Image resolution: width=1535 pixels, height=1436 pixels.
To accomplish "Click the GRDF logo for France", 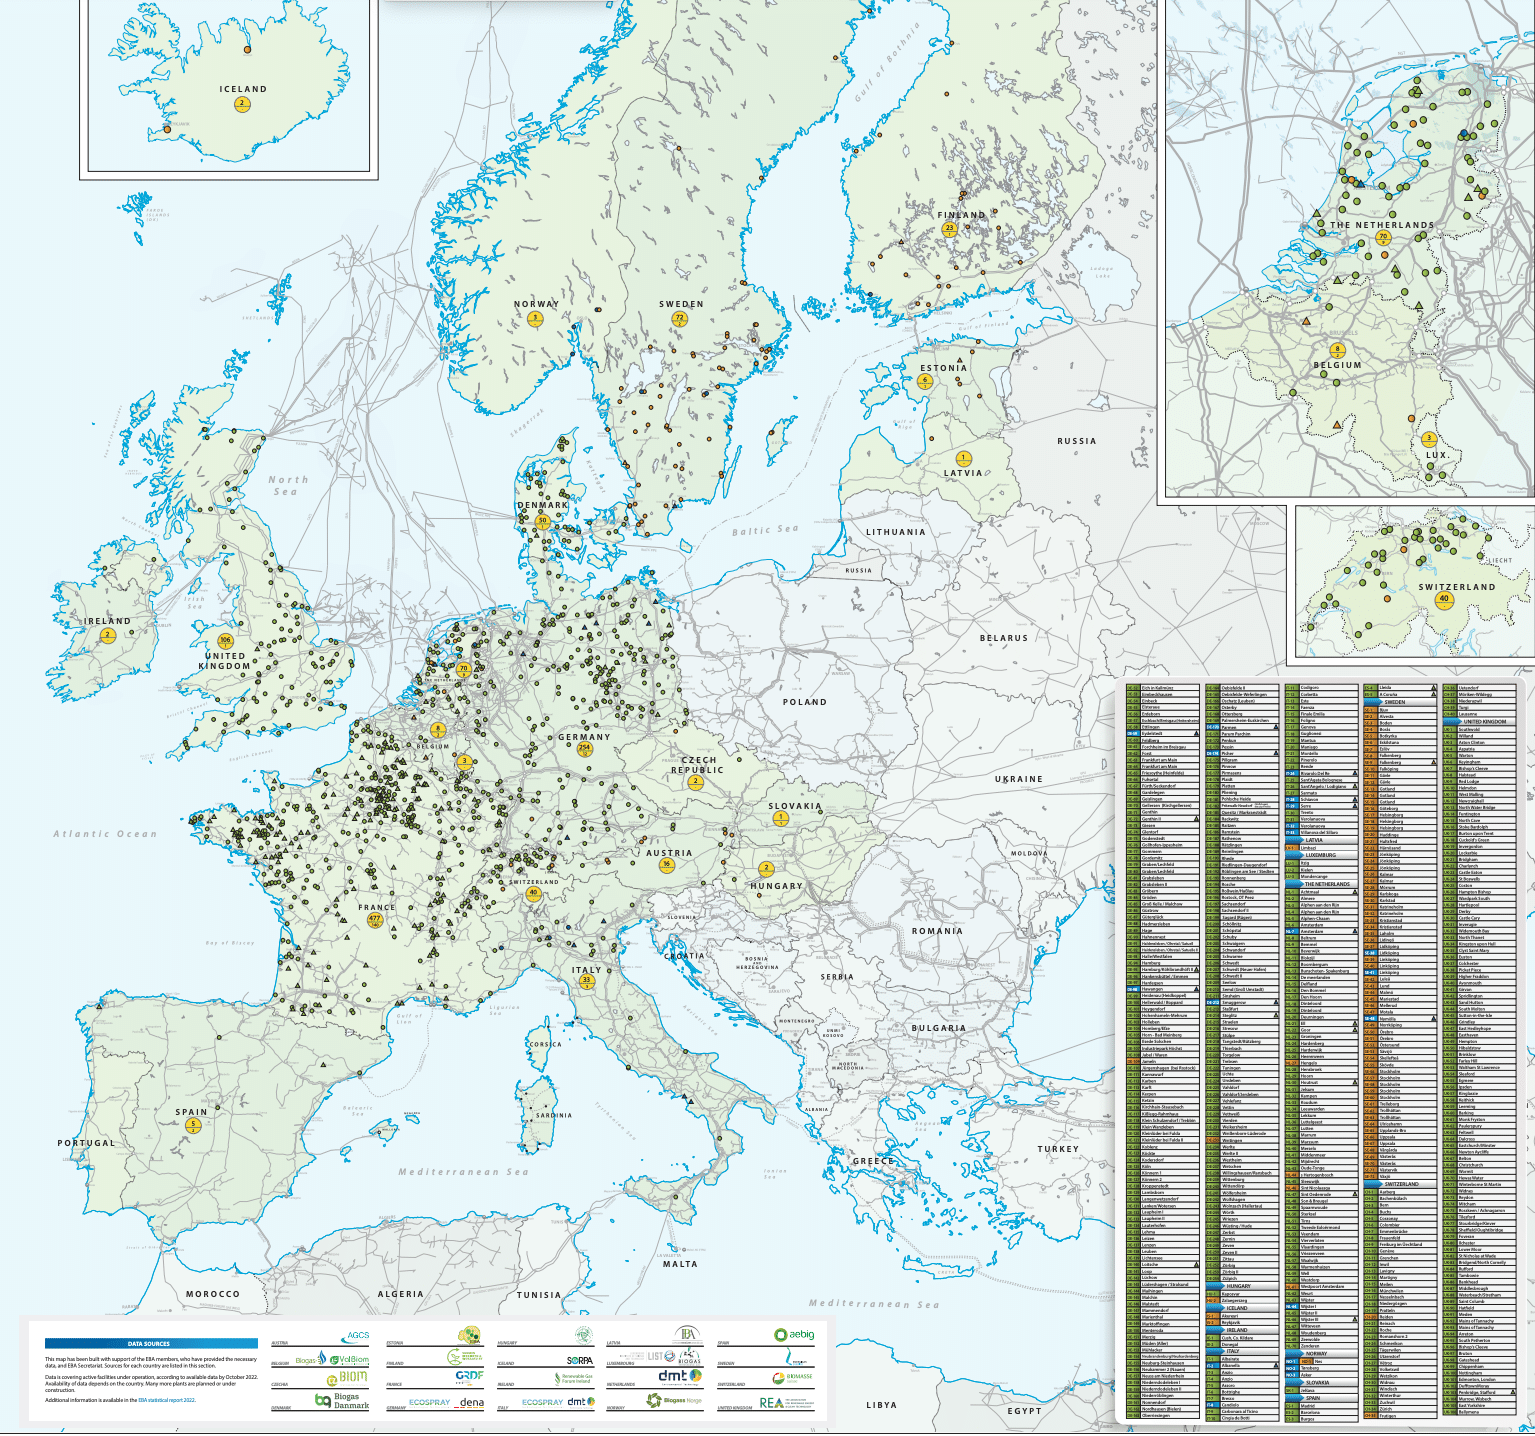I will click(x=469, y=1376).
